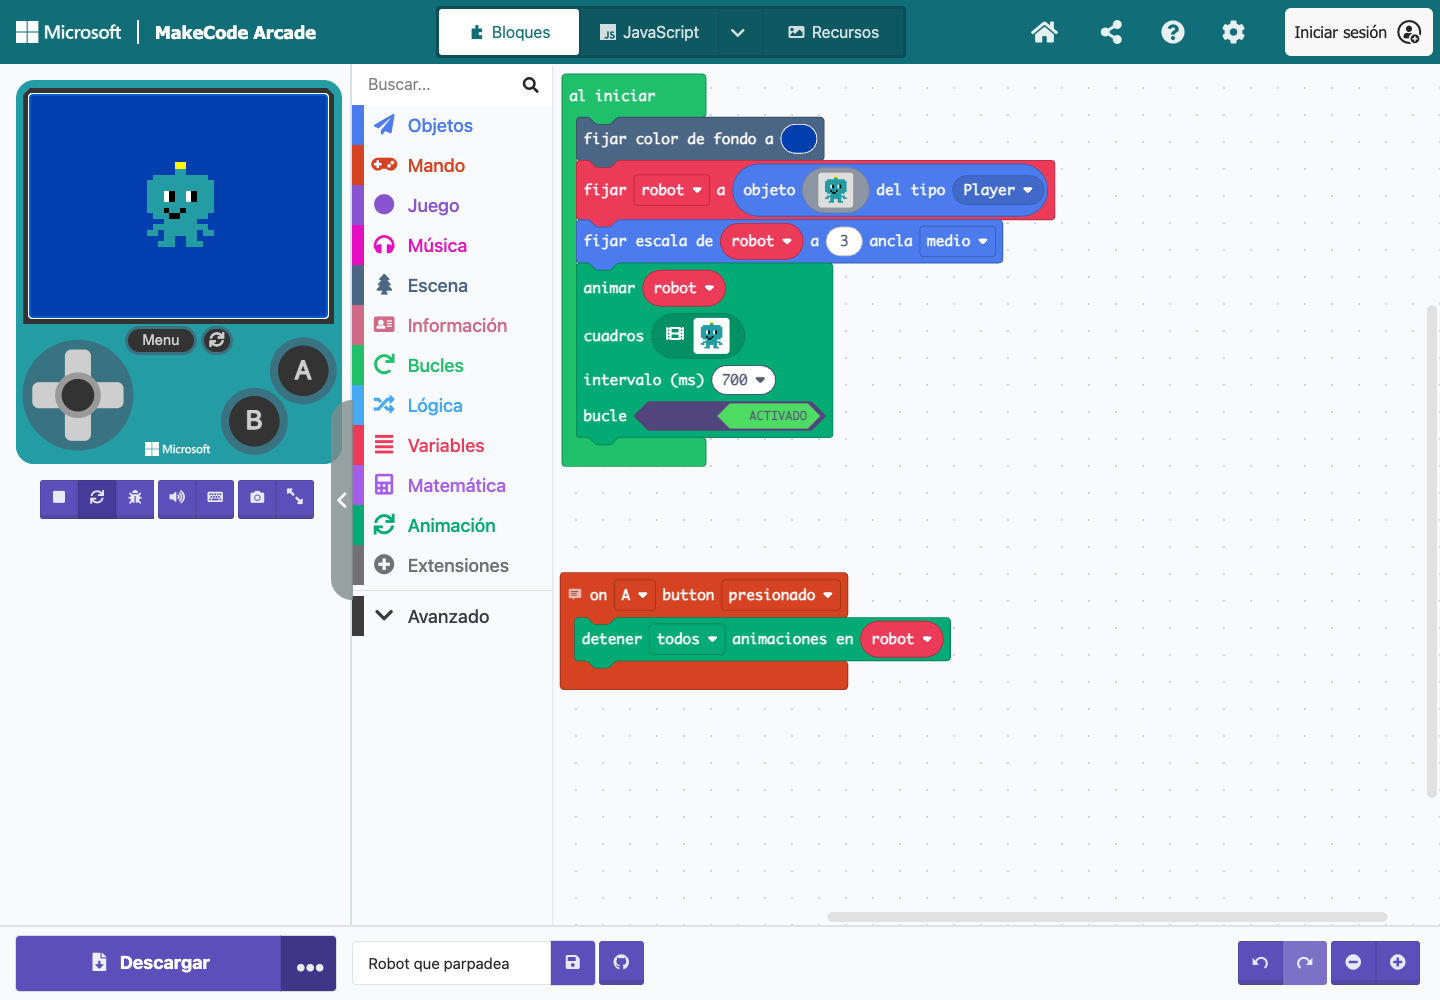Click the reset icon next to Menu
This screenshot has width=1440, height=1000.
click(217, 340)
